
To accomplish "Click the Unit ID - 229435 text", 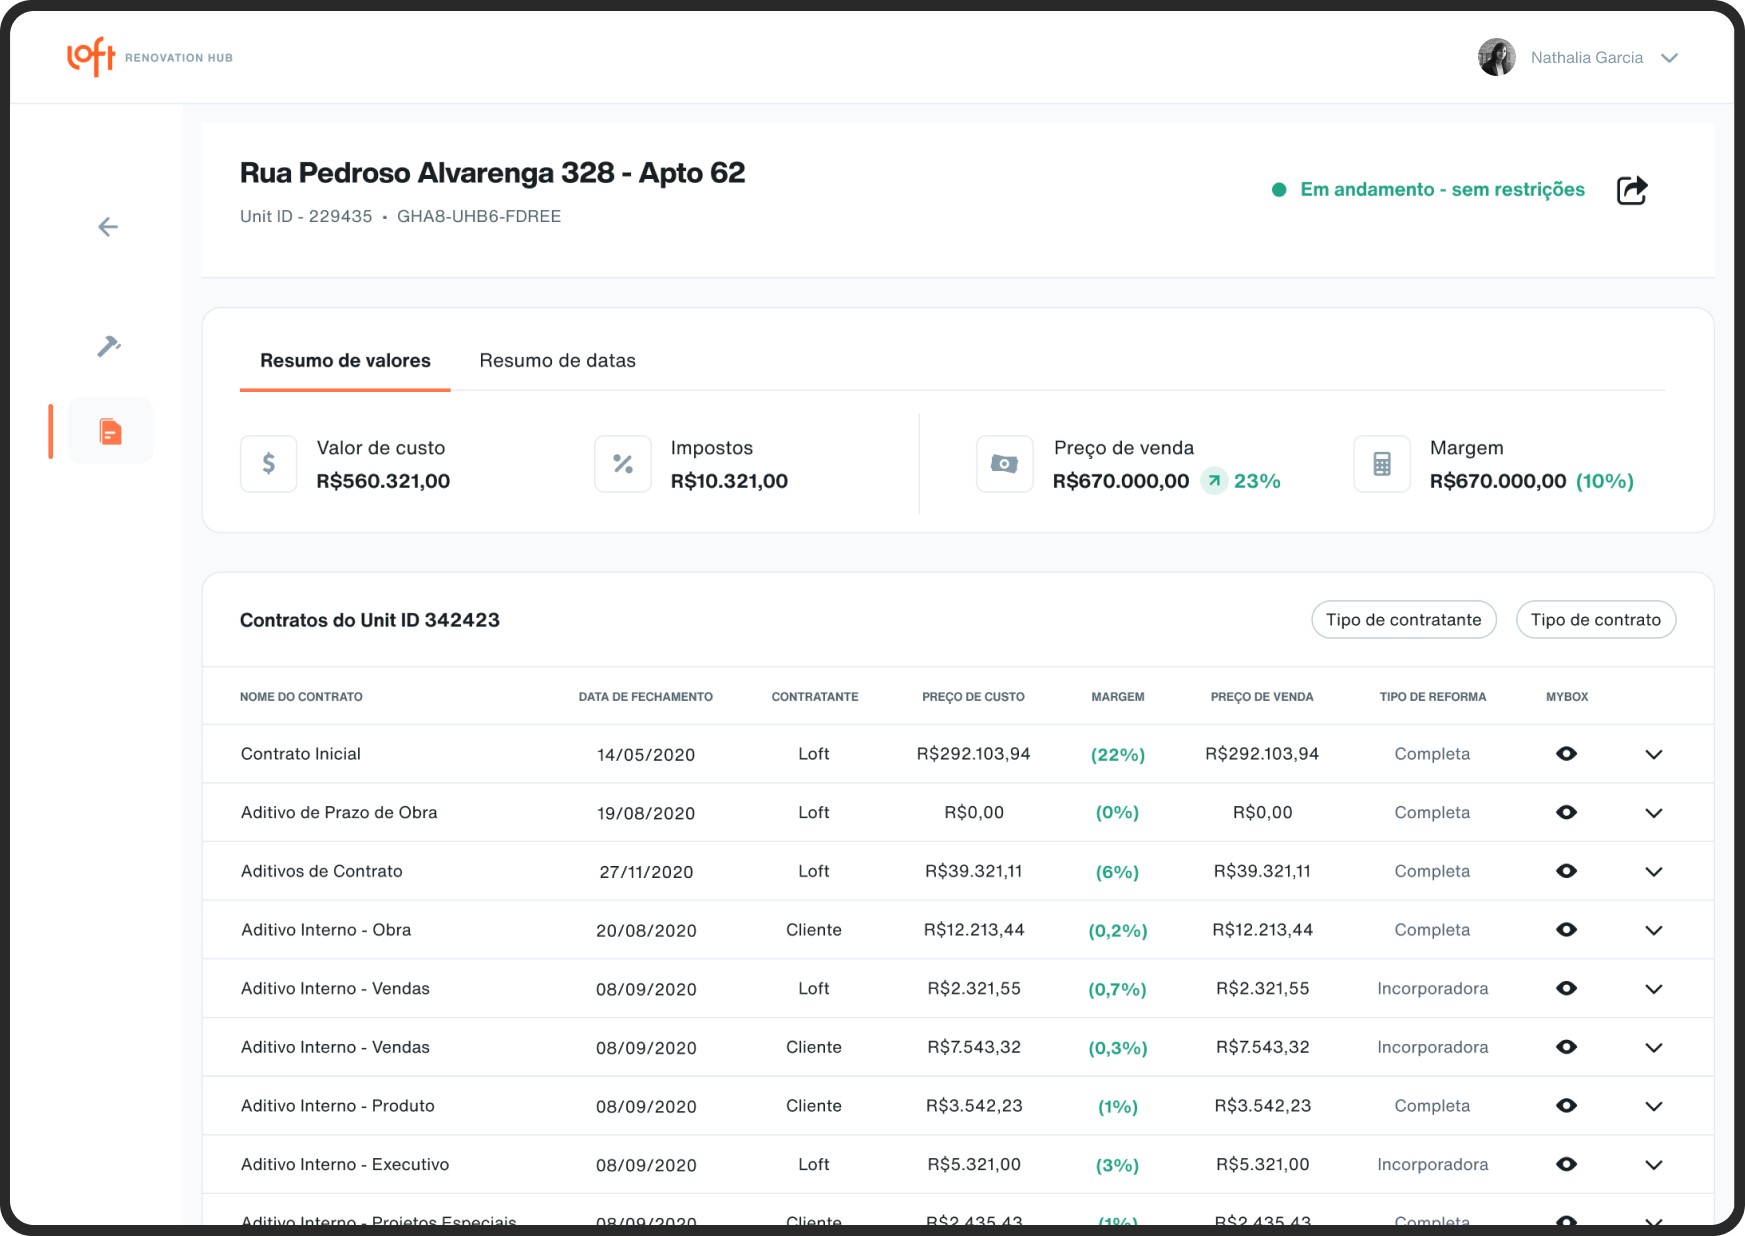I will [306, 216].
